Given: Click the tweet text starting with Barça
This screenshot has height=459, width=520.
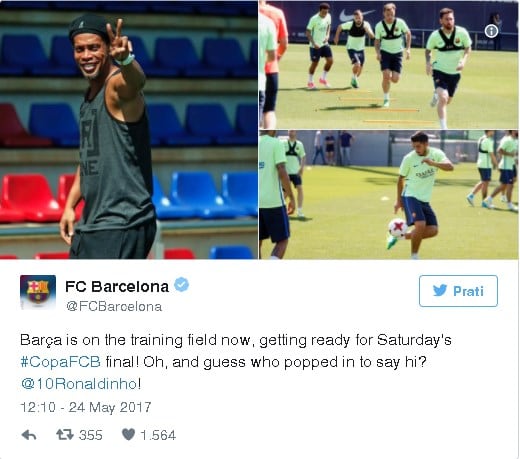Looking at the screenshot, I should 236,362.
